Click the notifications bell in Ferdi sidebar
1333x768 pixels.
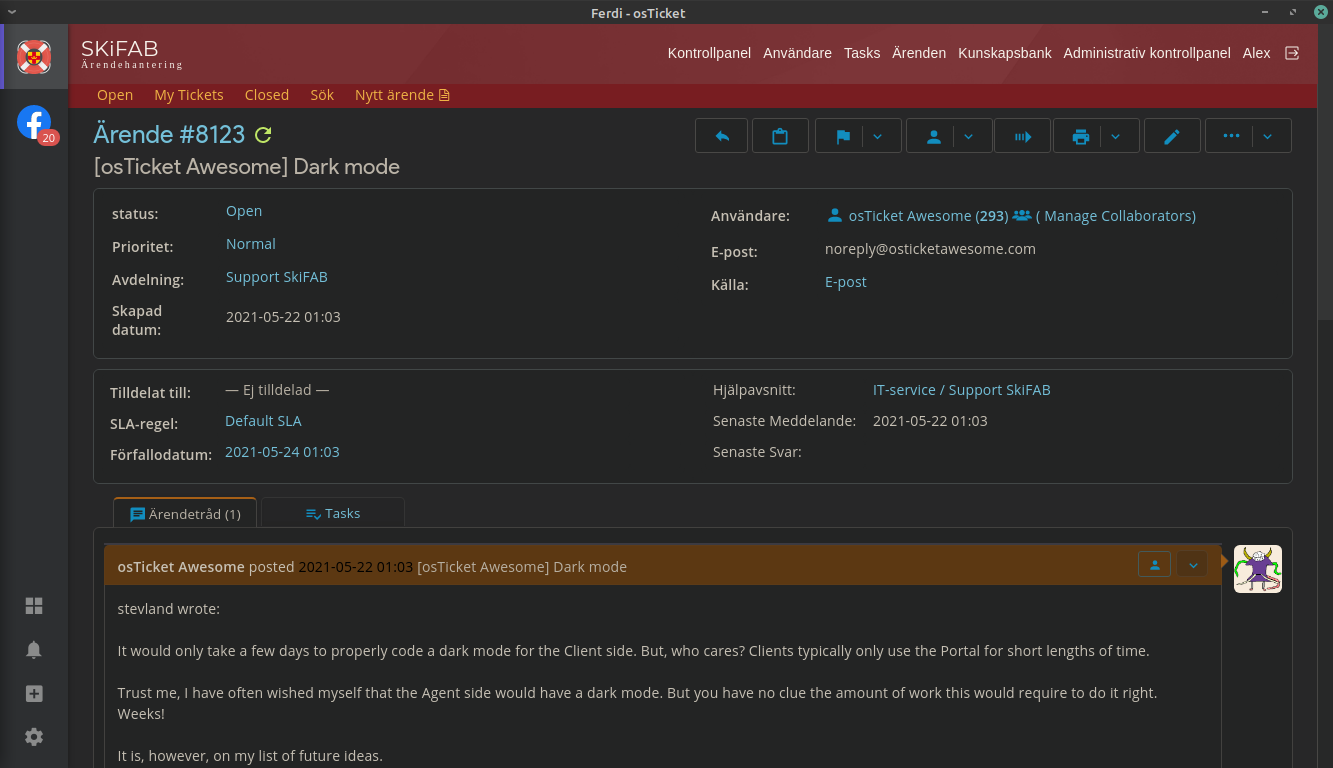point(34,650)
